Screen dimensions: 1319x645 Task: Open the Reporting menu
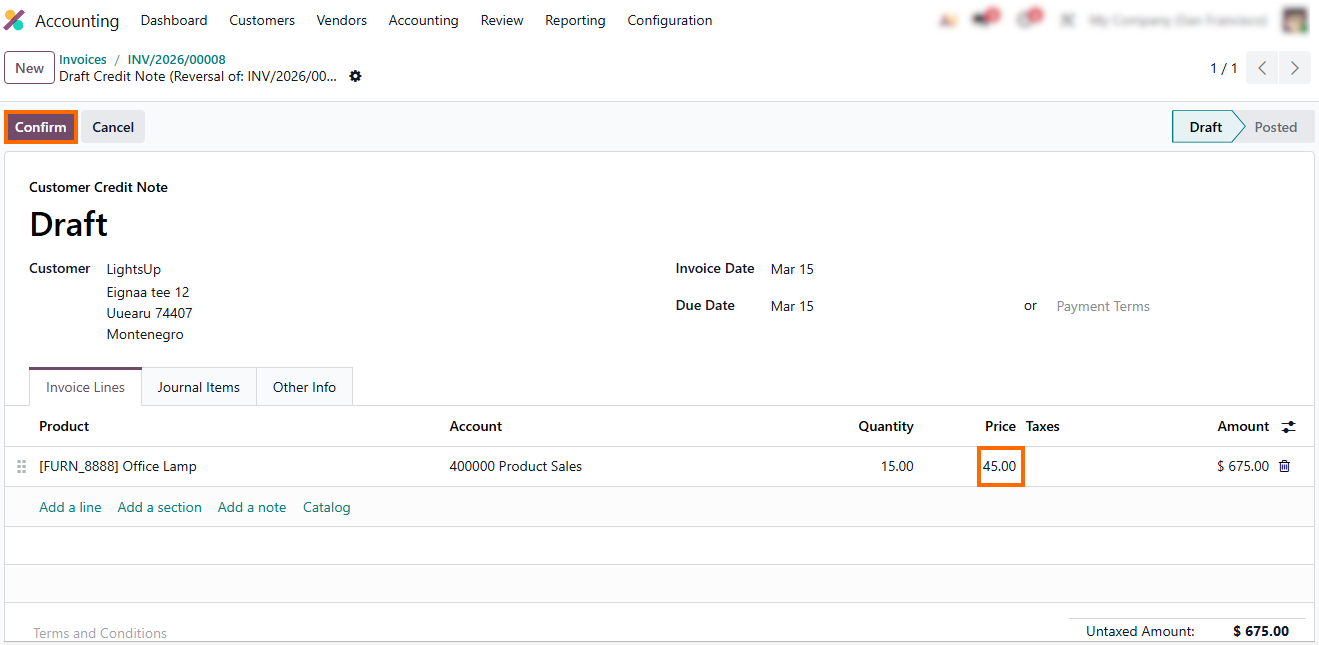coord(575,20)
